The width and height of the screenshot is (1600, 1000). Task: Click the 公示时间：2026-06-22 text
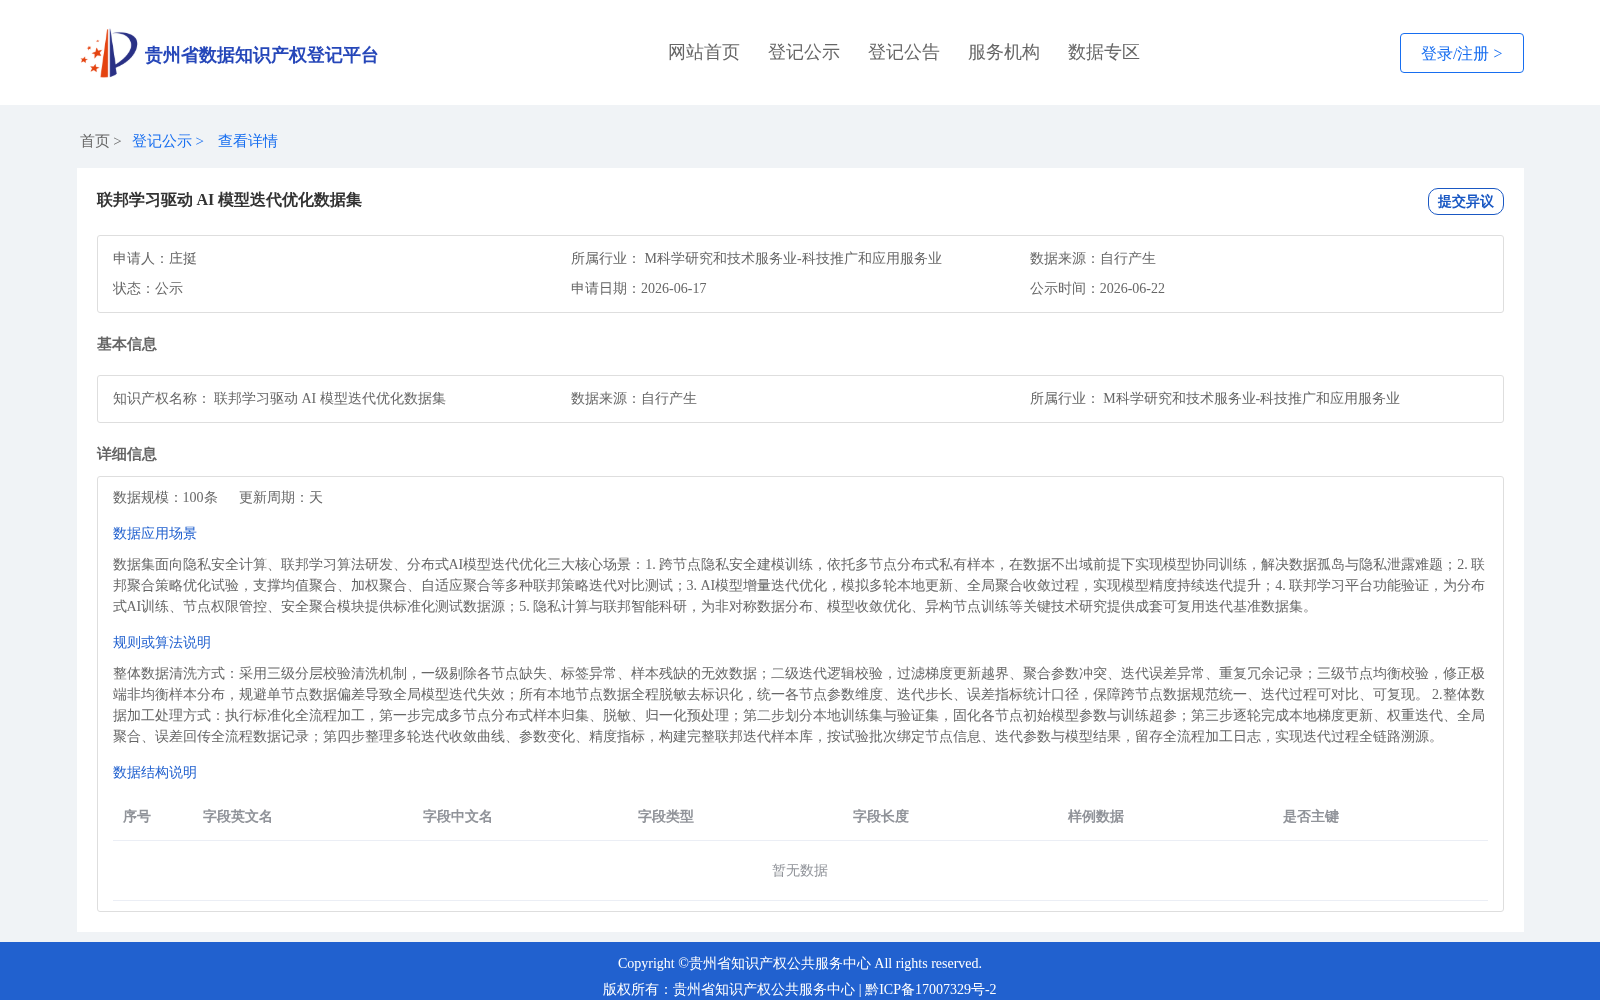[1097, 288]
